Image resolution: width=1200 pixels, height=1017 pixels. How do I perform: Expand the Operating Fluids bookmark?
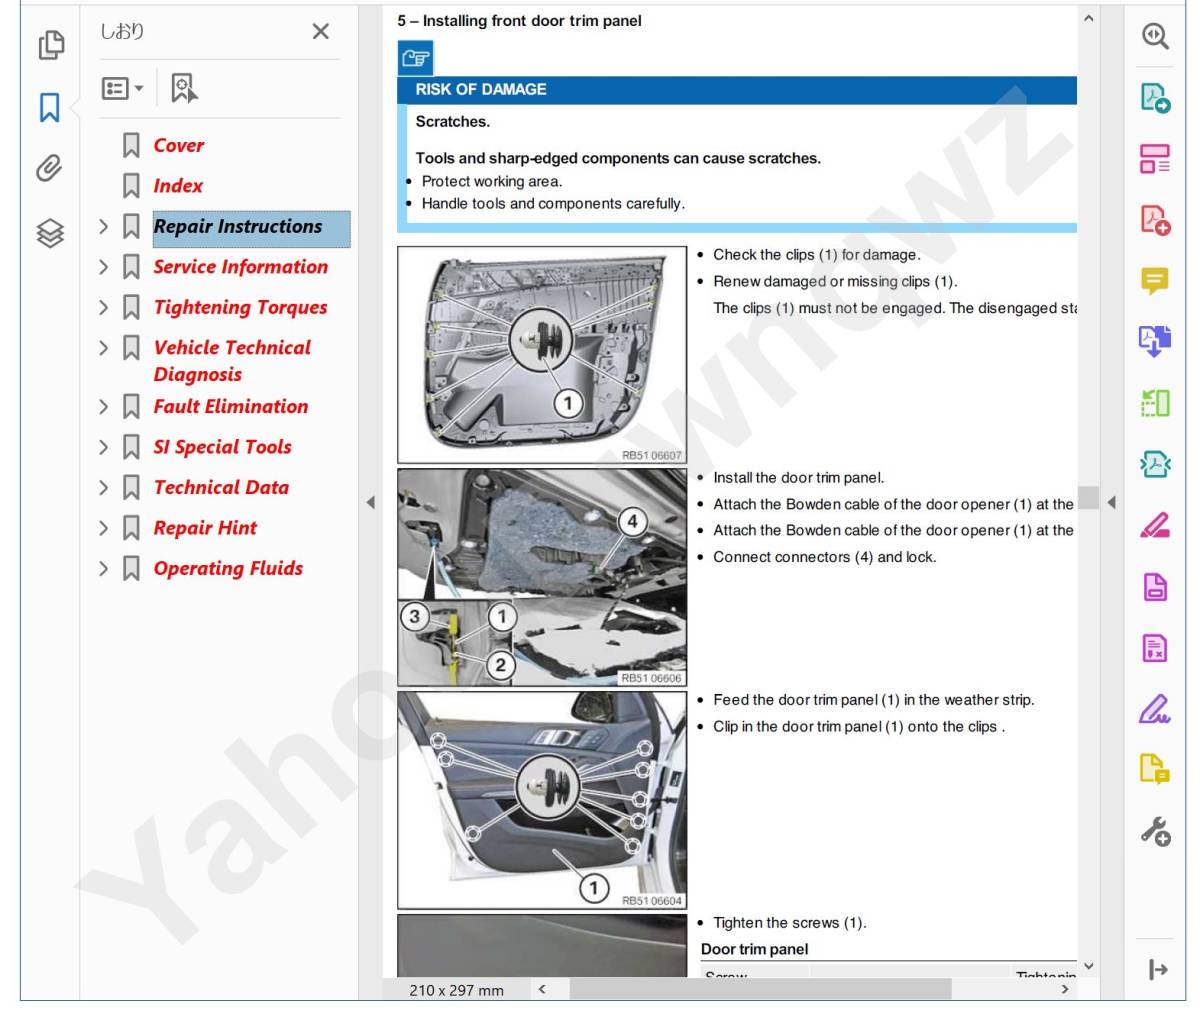(x=104, y=569)
